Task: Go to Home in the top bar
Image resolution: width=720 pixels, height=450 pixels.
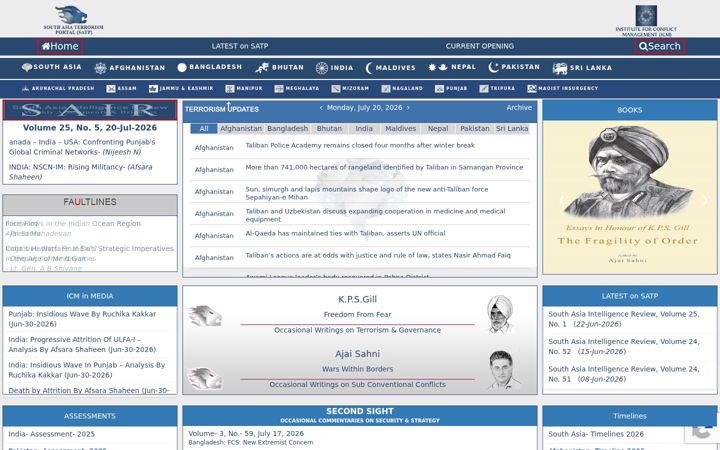Action: [x=60, y=46]
